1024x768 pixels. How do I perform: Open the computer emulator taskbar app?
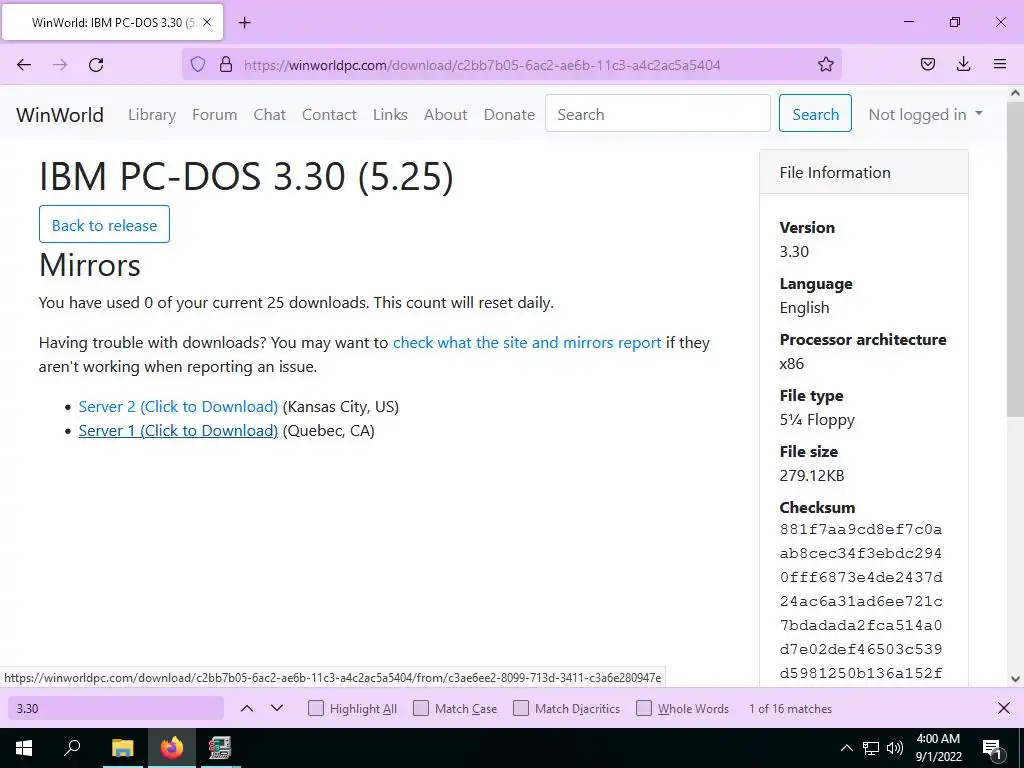(x=220, y=748)
